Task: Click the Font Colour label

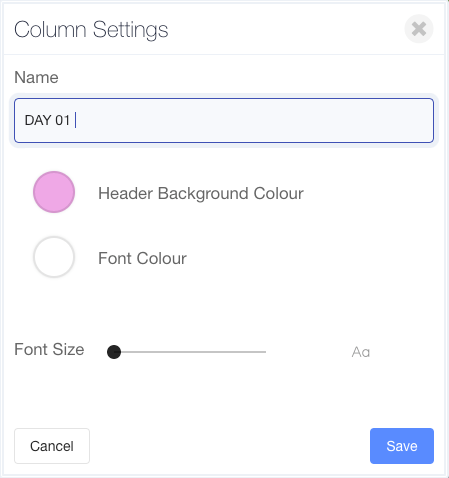Action: tap(142, 258)
